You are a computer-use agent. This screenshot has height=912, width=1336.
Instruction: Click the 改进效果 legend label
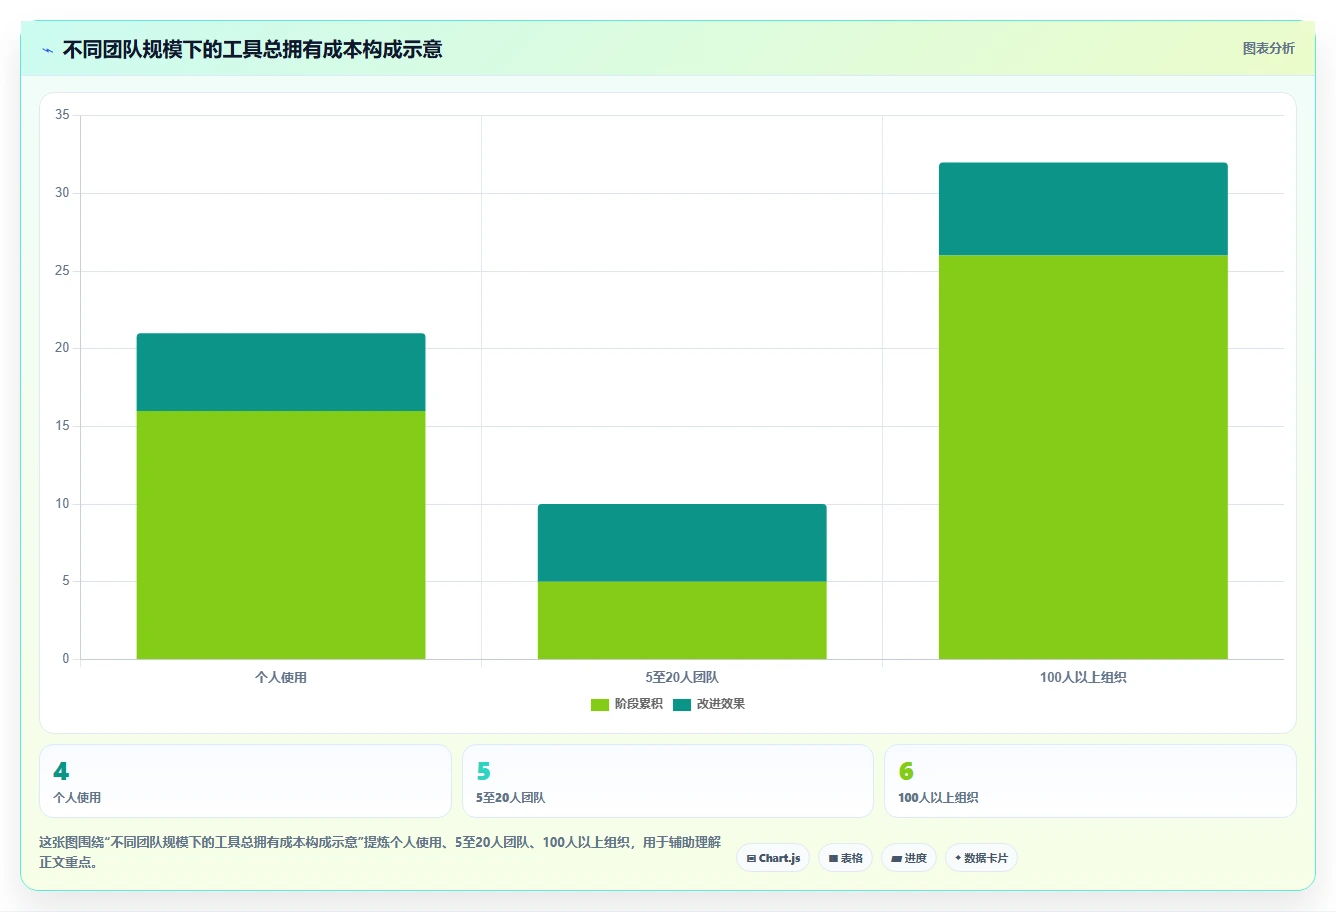[721, 704]
